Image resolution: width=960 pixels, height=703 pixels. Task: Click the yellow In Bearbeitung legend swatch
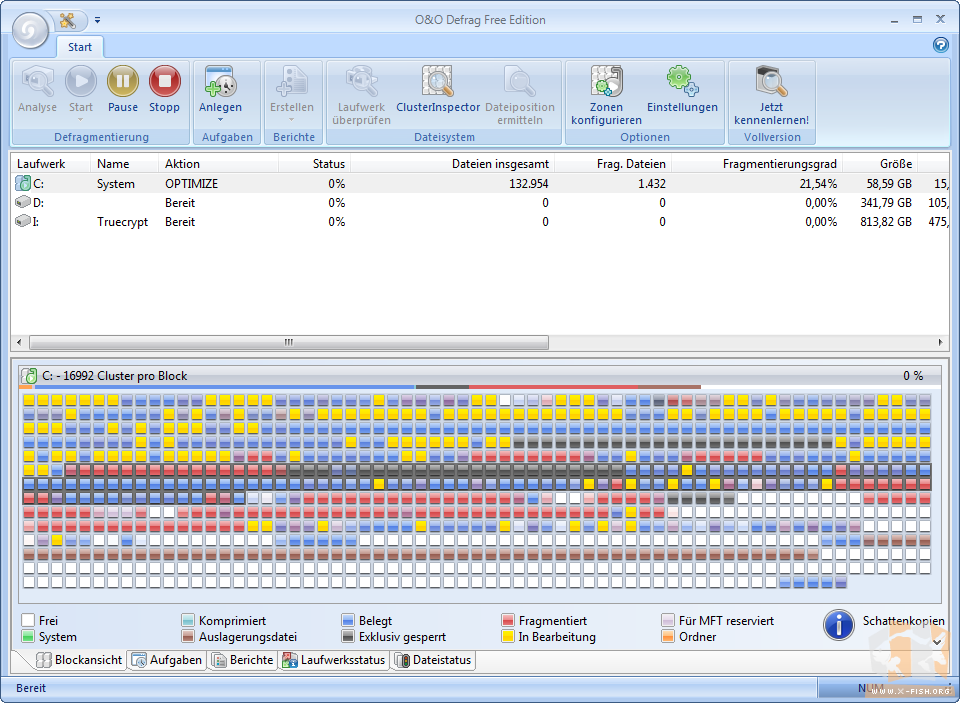(508, 636)
